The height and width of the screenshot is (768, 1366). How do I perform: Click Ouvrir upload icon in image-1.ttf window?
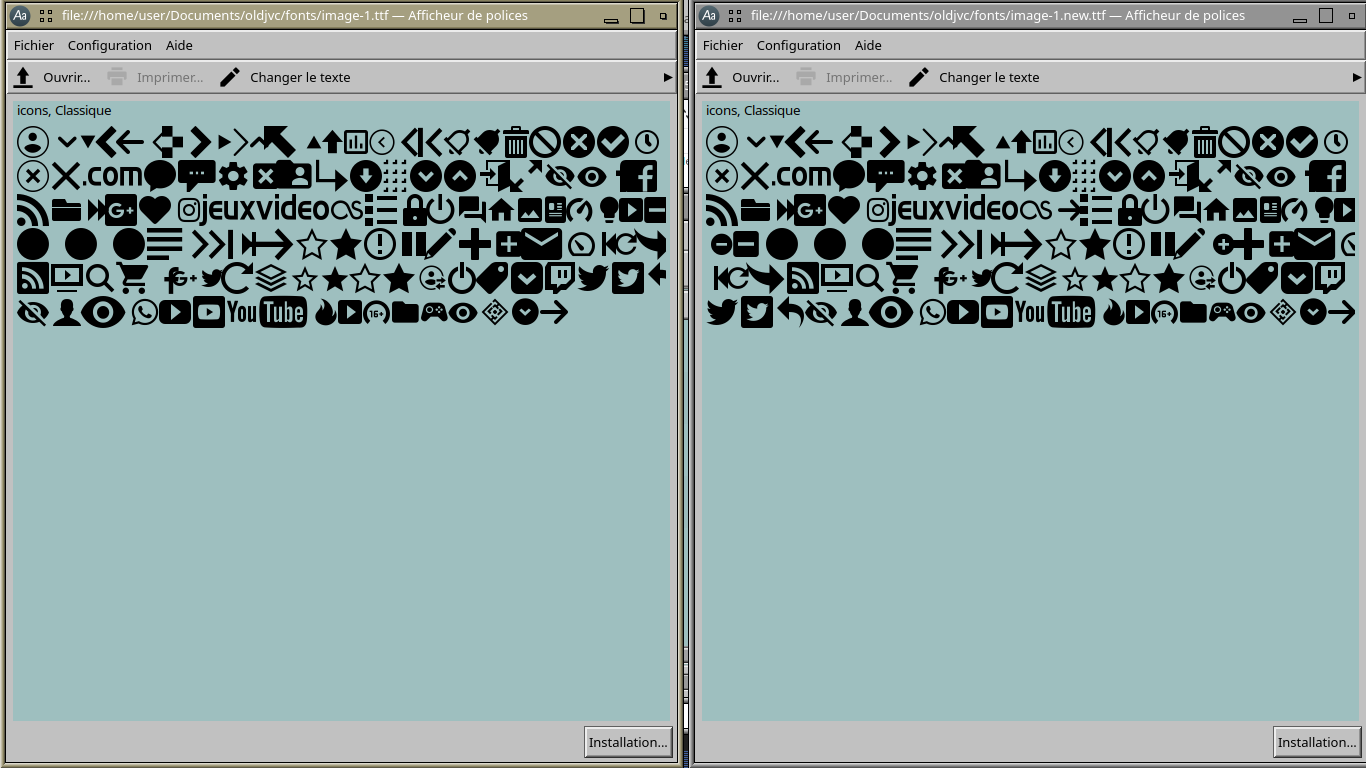click(x=23, y=77)
